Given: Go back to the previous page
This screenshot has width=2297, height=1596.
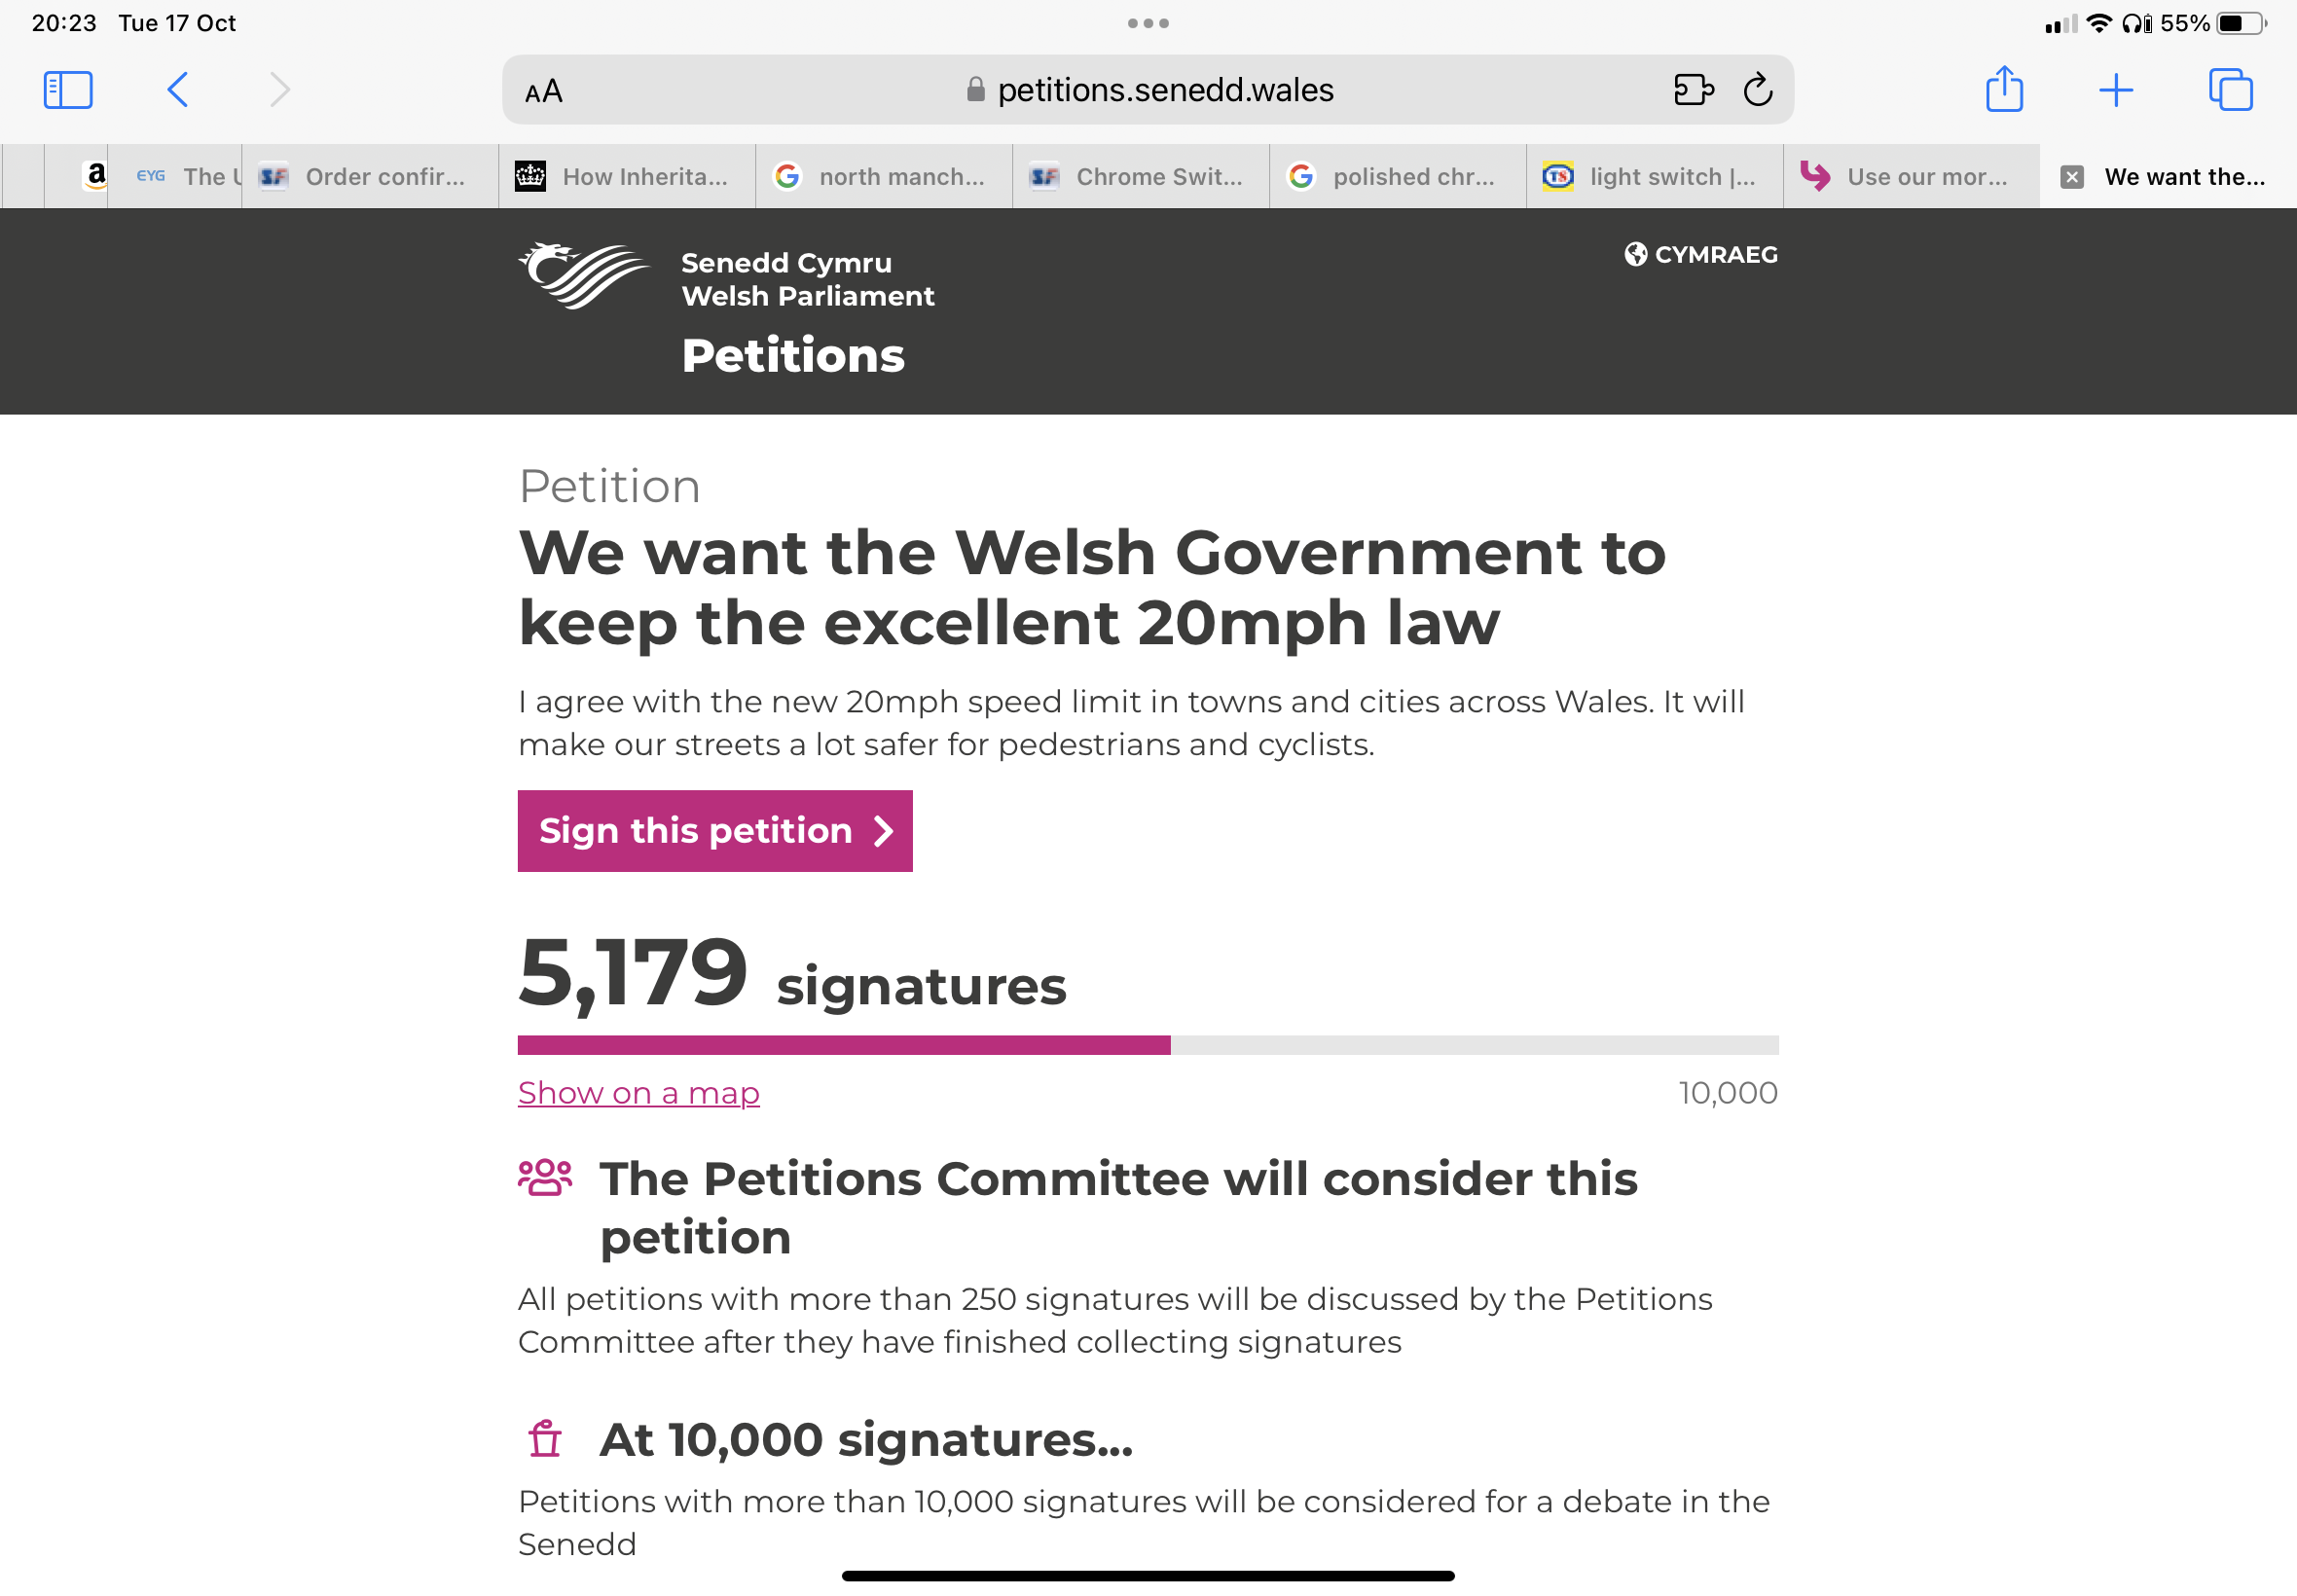Looking at the screenshot, I should coord(178,90).
